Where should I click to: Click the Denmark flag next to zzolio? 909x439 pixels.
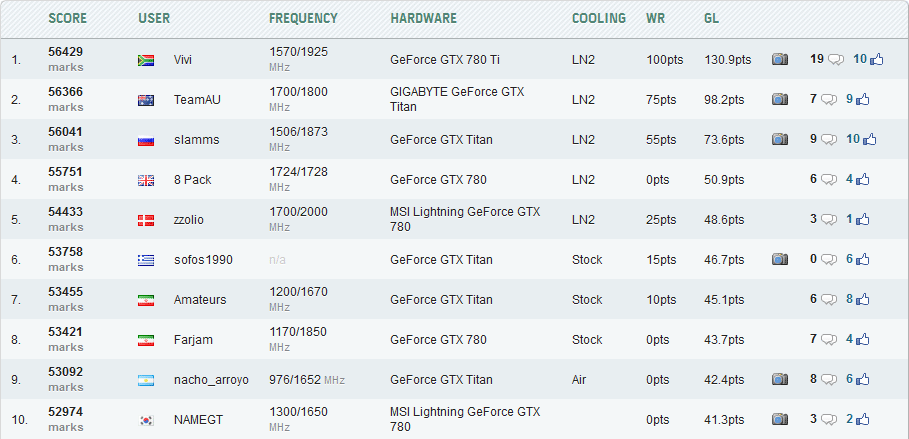click(x=146, y=220)
